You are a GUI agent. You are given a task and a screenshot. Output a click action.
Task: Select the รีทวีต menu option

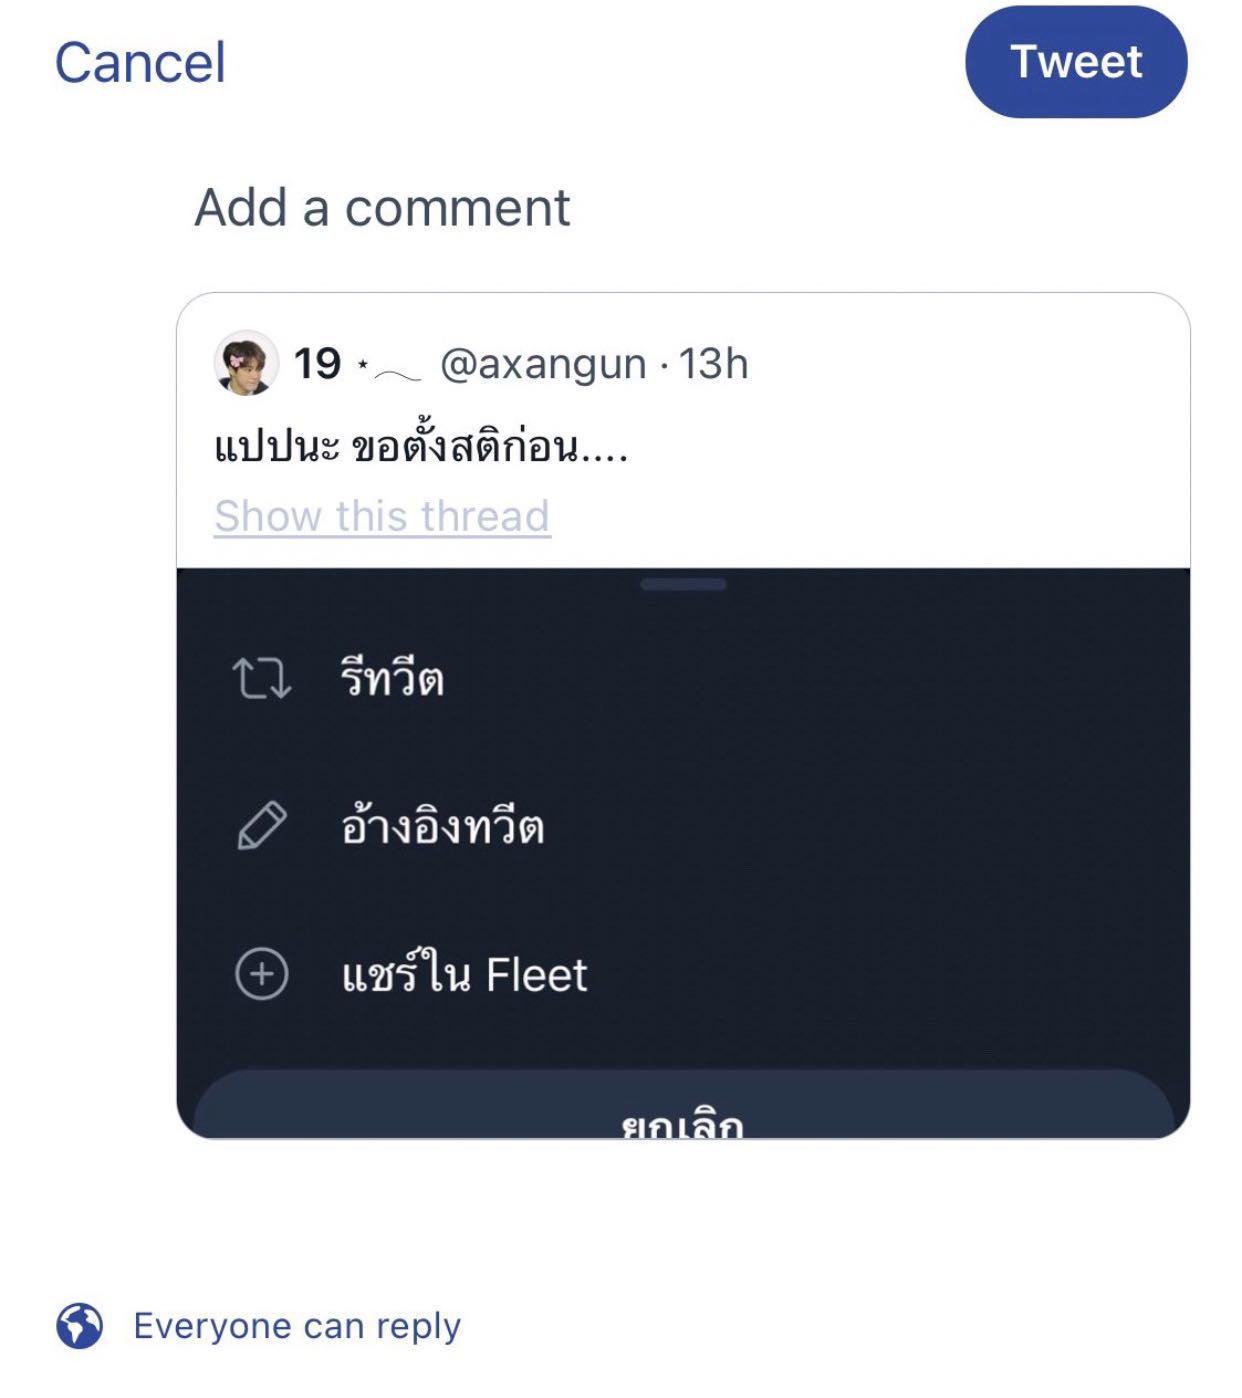[392, 679]
